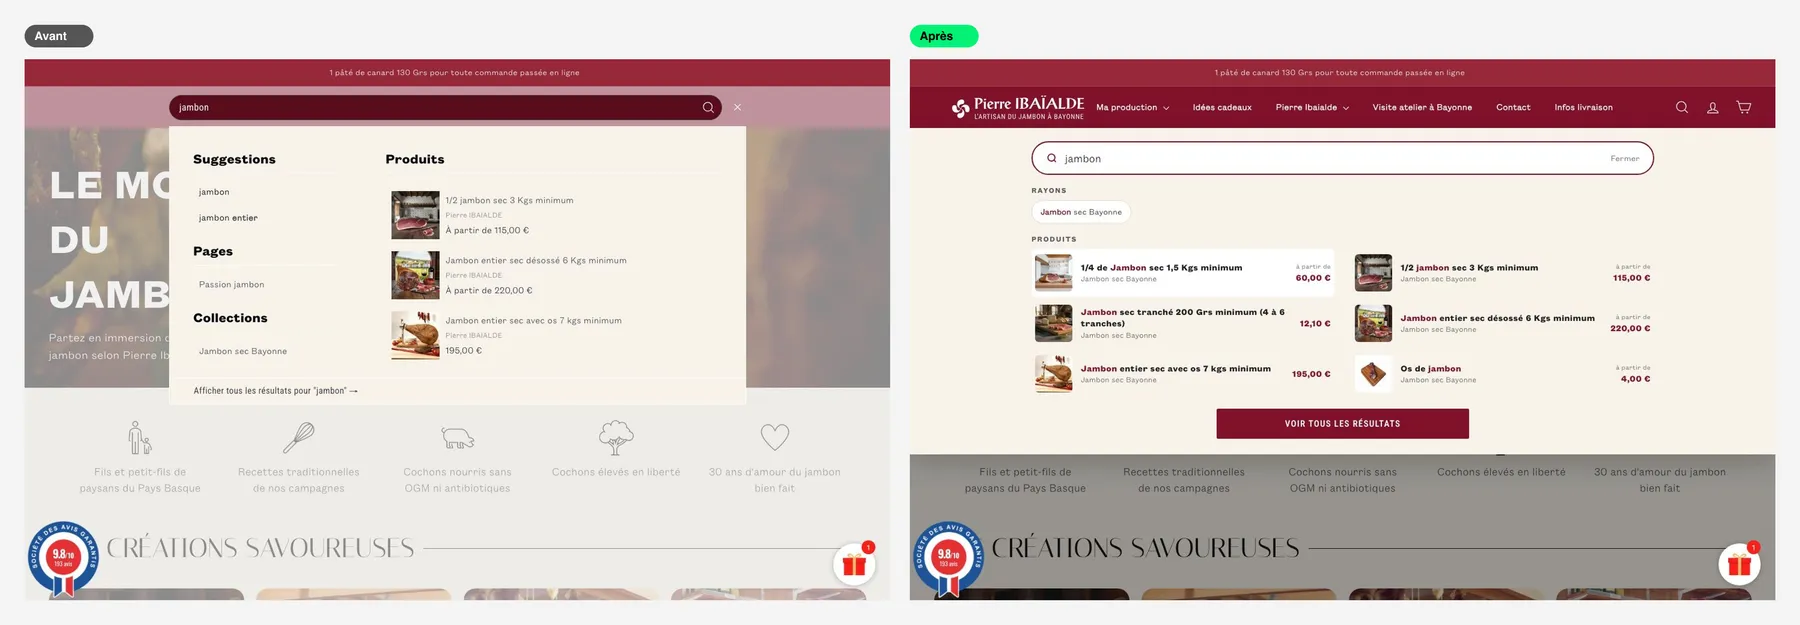1800x625 pixels.
Task: Click the 'Voir tous les résultats' button
Action: click(x=1342, y=424)
